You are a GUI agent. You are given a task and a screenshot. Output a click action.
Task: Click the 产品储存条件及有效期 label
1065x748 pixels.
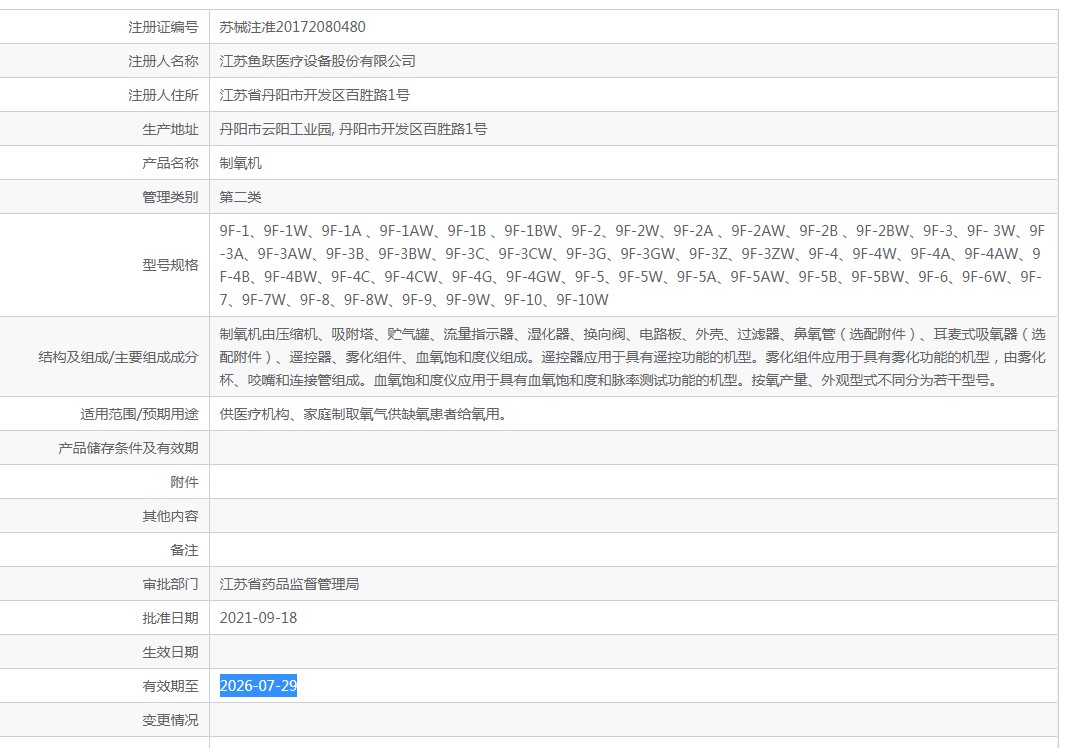[x=128, y=448]
